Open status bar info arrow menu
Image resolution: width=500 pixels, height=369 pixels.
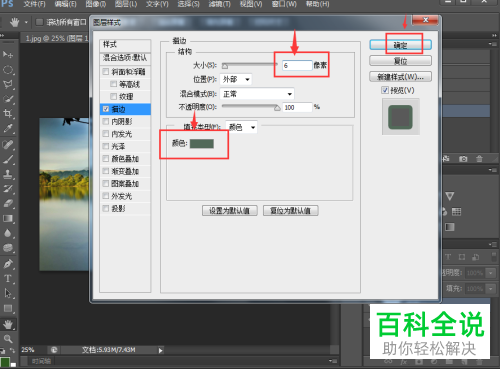tap(160, 350)
